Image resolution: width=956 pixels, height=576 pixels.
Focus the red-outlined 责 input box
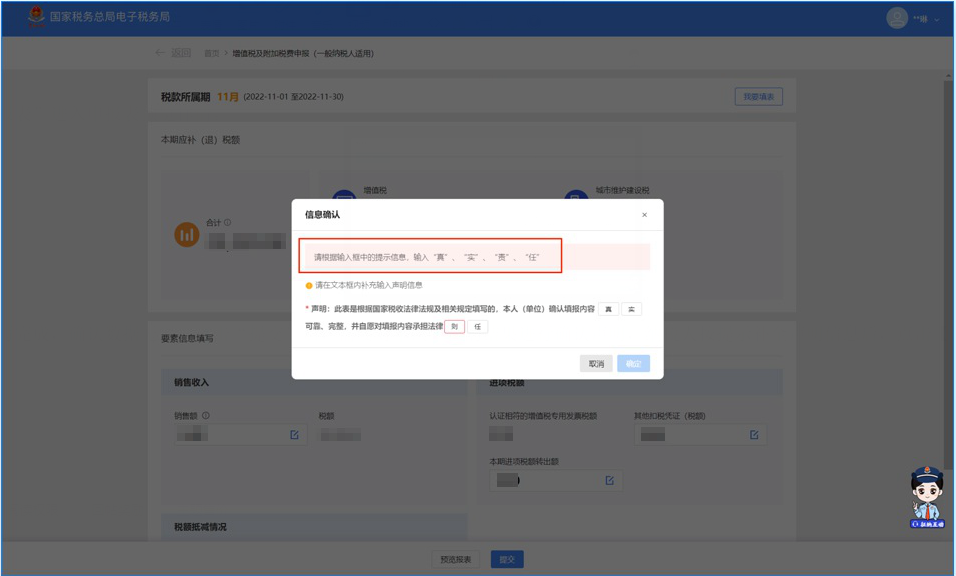(x=454, y=327)
